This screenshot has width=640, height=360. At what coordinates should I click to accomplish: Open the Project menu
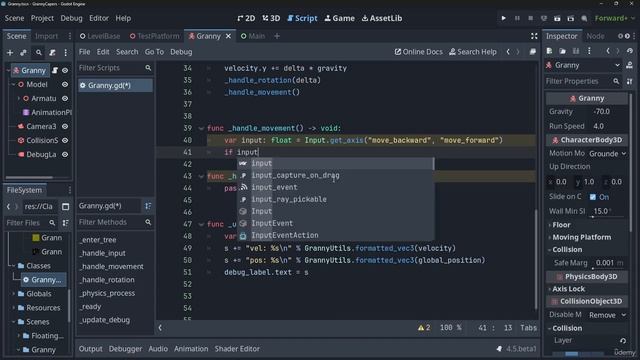(42, 18)
